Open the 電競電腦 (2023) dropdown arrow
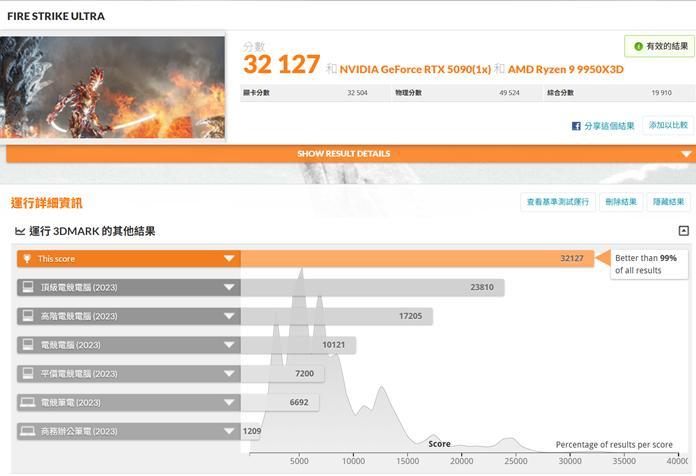Screen dimensions: 696x476 229,345
